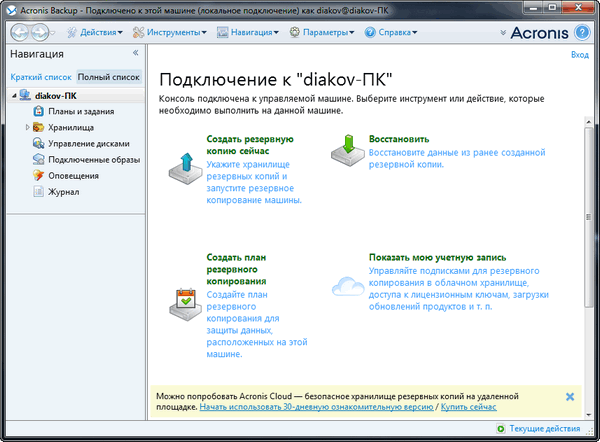Click the scrollbar up arrow
The width and height of the screenshot is (600, 442).
point(589,122)
